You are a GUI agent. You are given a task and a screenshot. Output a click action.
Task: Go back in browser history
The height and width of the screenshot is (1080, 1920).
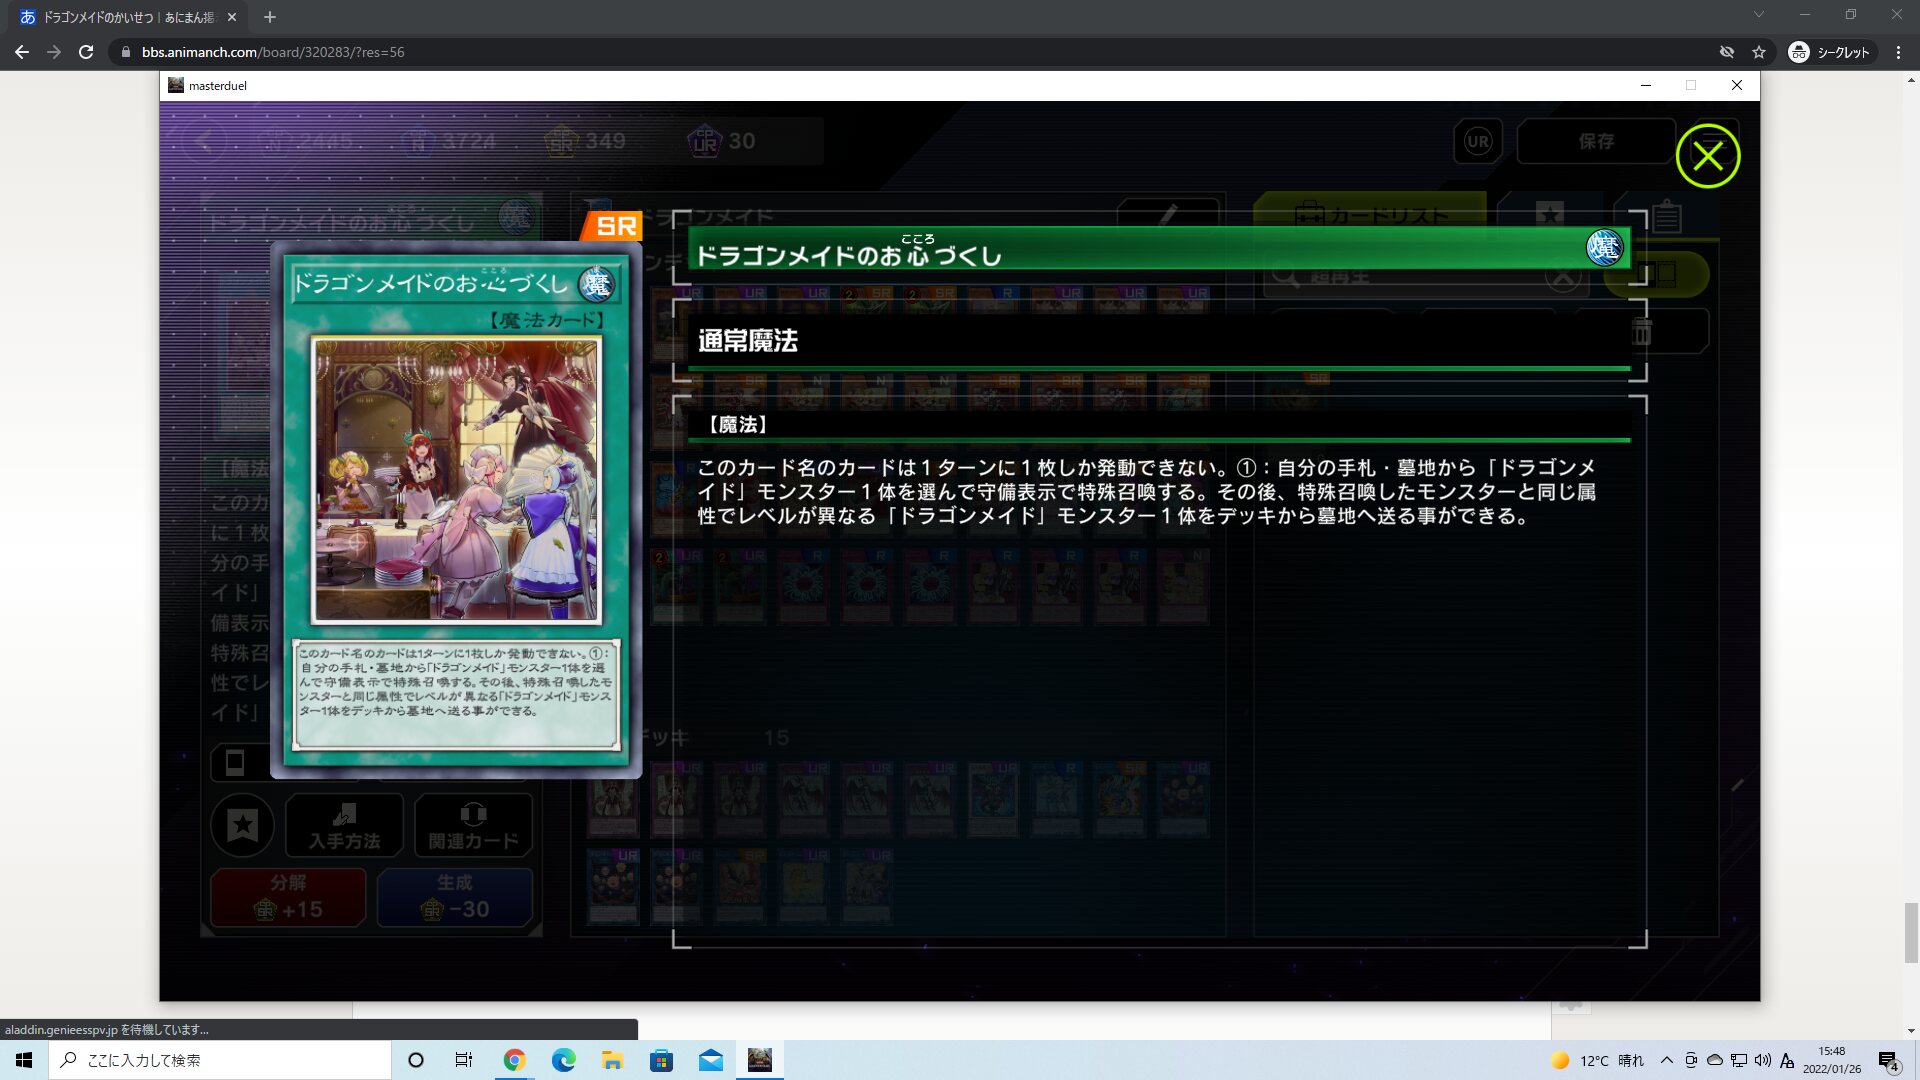coord(22,52)
